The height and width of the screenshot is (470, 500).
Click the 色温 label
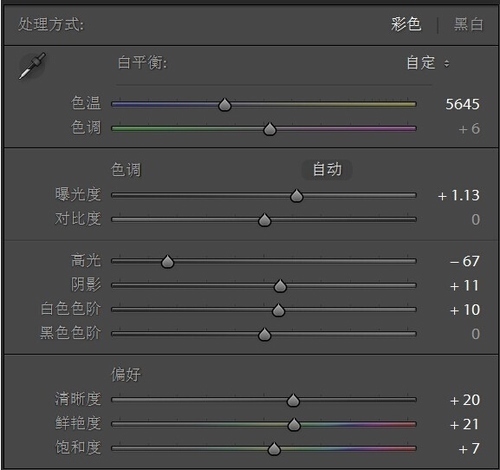[x=86, y=103]
